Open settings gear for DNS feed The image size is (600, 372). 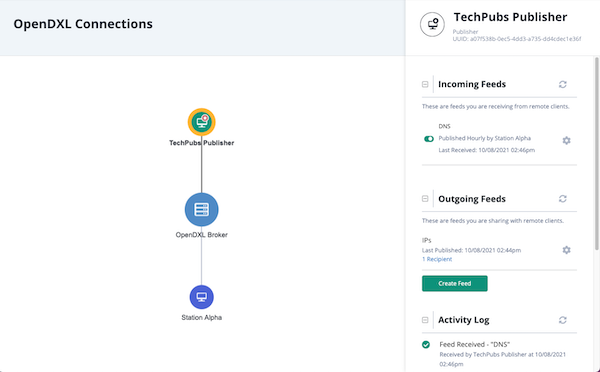[x=566, y=140]
